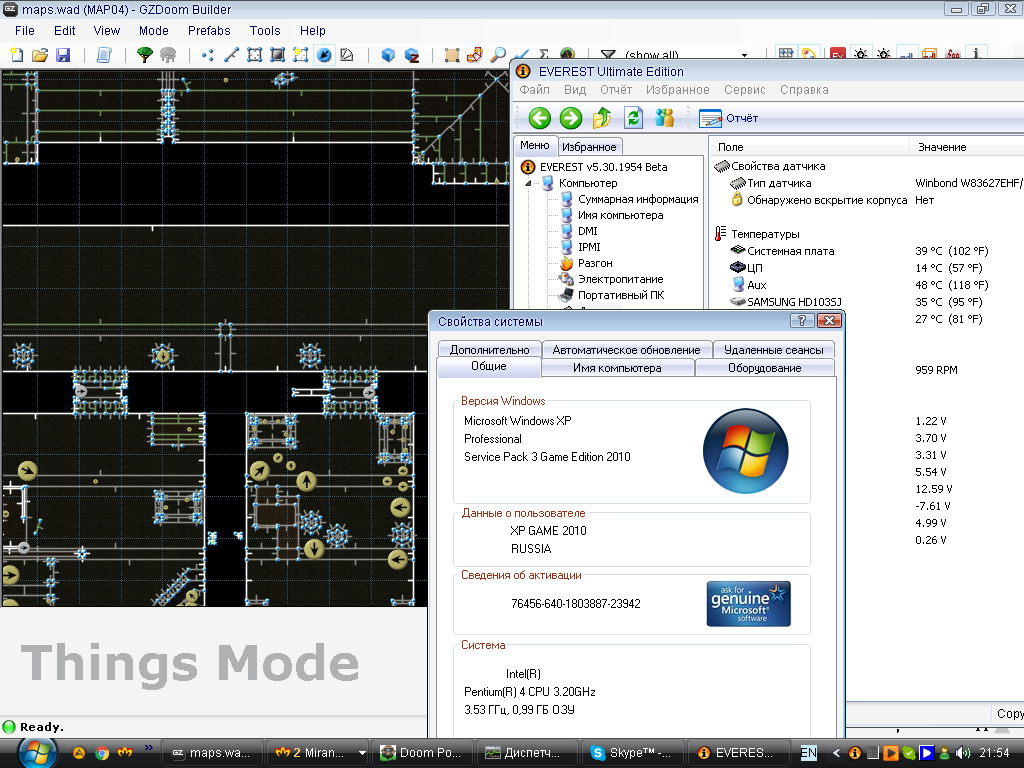This screenshot has height=768, width=1024.
Task: Open the Избранное menu in EVEREST
Action: 677,90
